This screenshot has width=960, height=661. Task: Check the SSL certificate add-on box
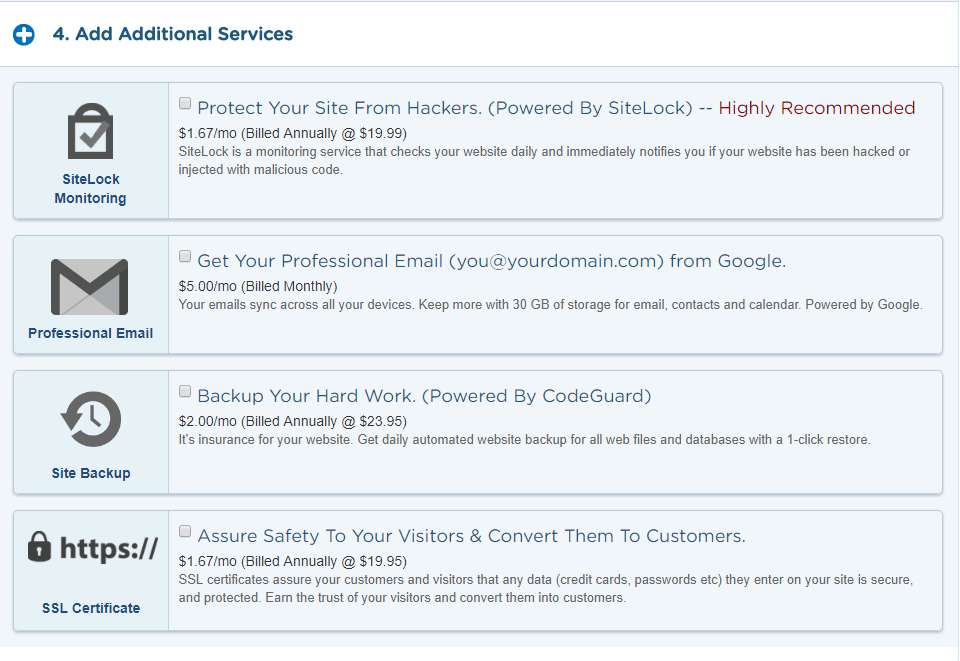pos(185,531)
